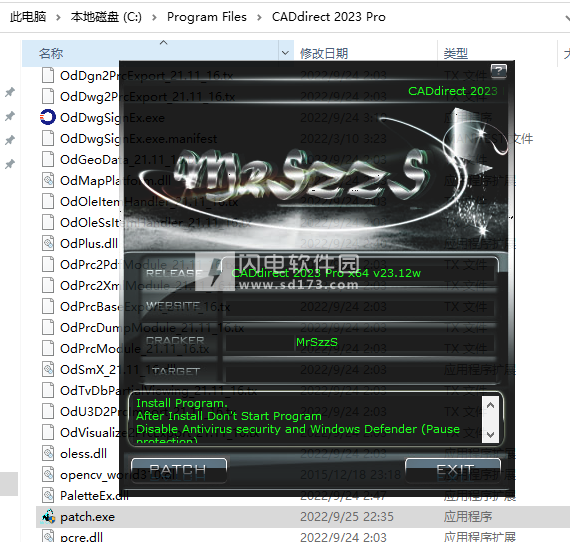
Task: Click the EXIT button
Action: (453, 470)
